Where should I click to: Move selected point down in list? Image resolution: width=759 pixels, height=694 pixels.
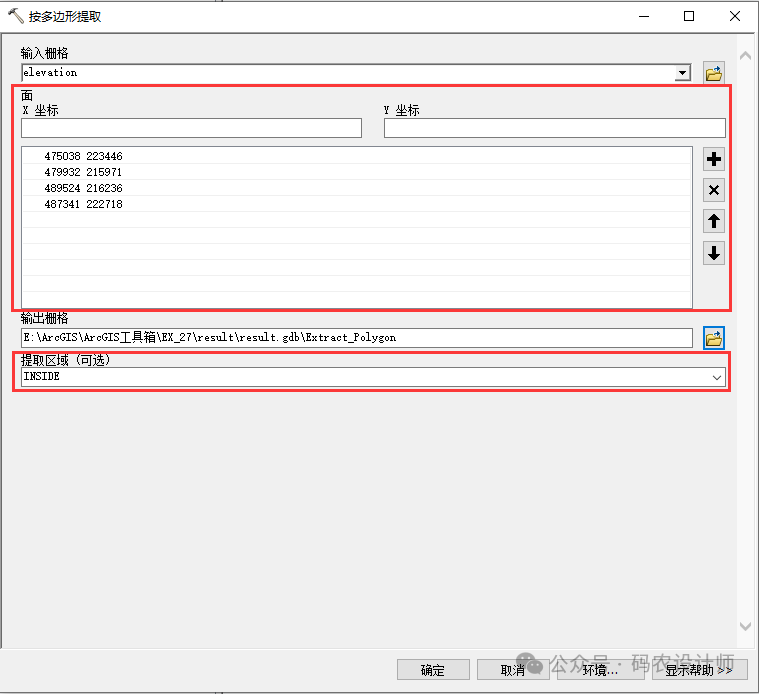click(x=713, y=253)
